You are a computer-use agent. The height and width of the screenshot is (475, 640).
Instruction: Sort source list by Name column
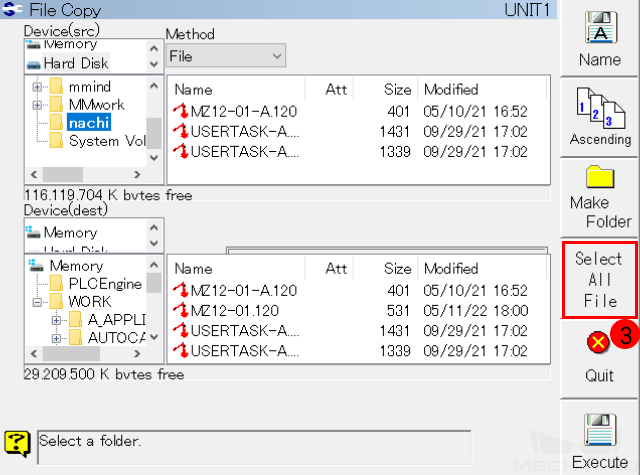[x=237, y=89]
